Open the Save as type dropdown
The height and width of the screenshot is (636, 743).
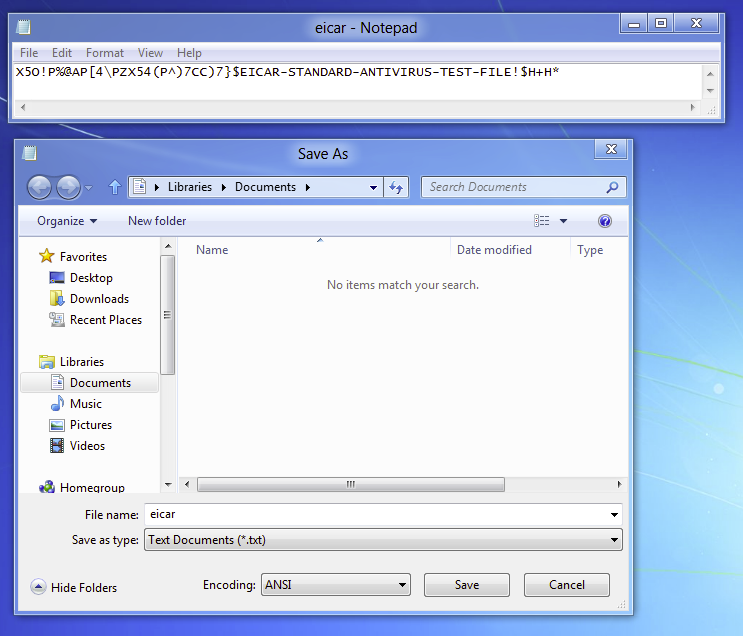click(x=383, y=540)
